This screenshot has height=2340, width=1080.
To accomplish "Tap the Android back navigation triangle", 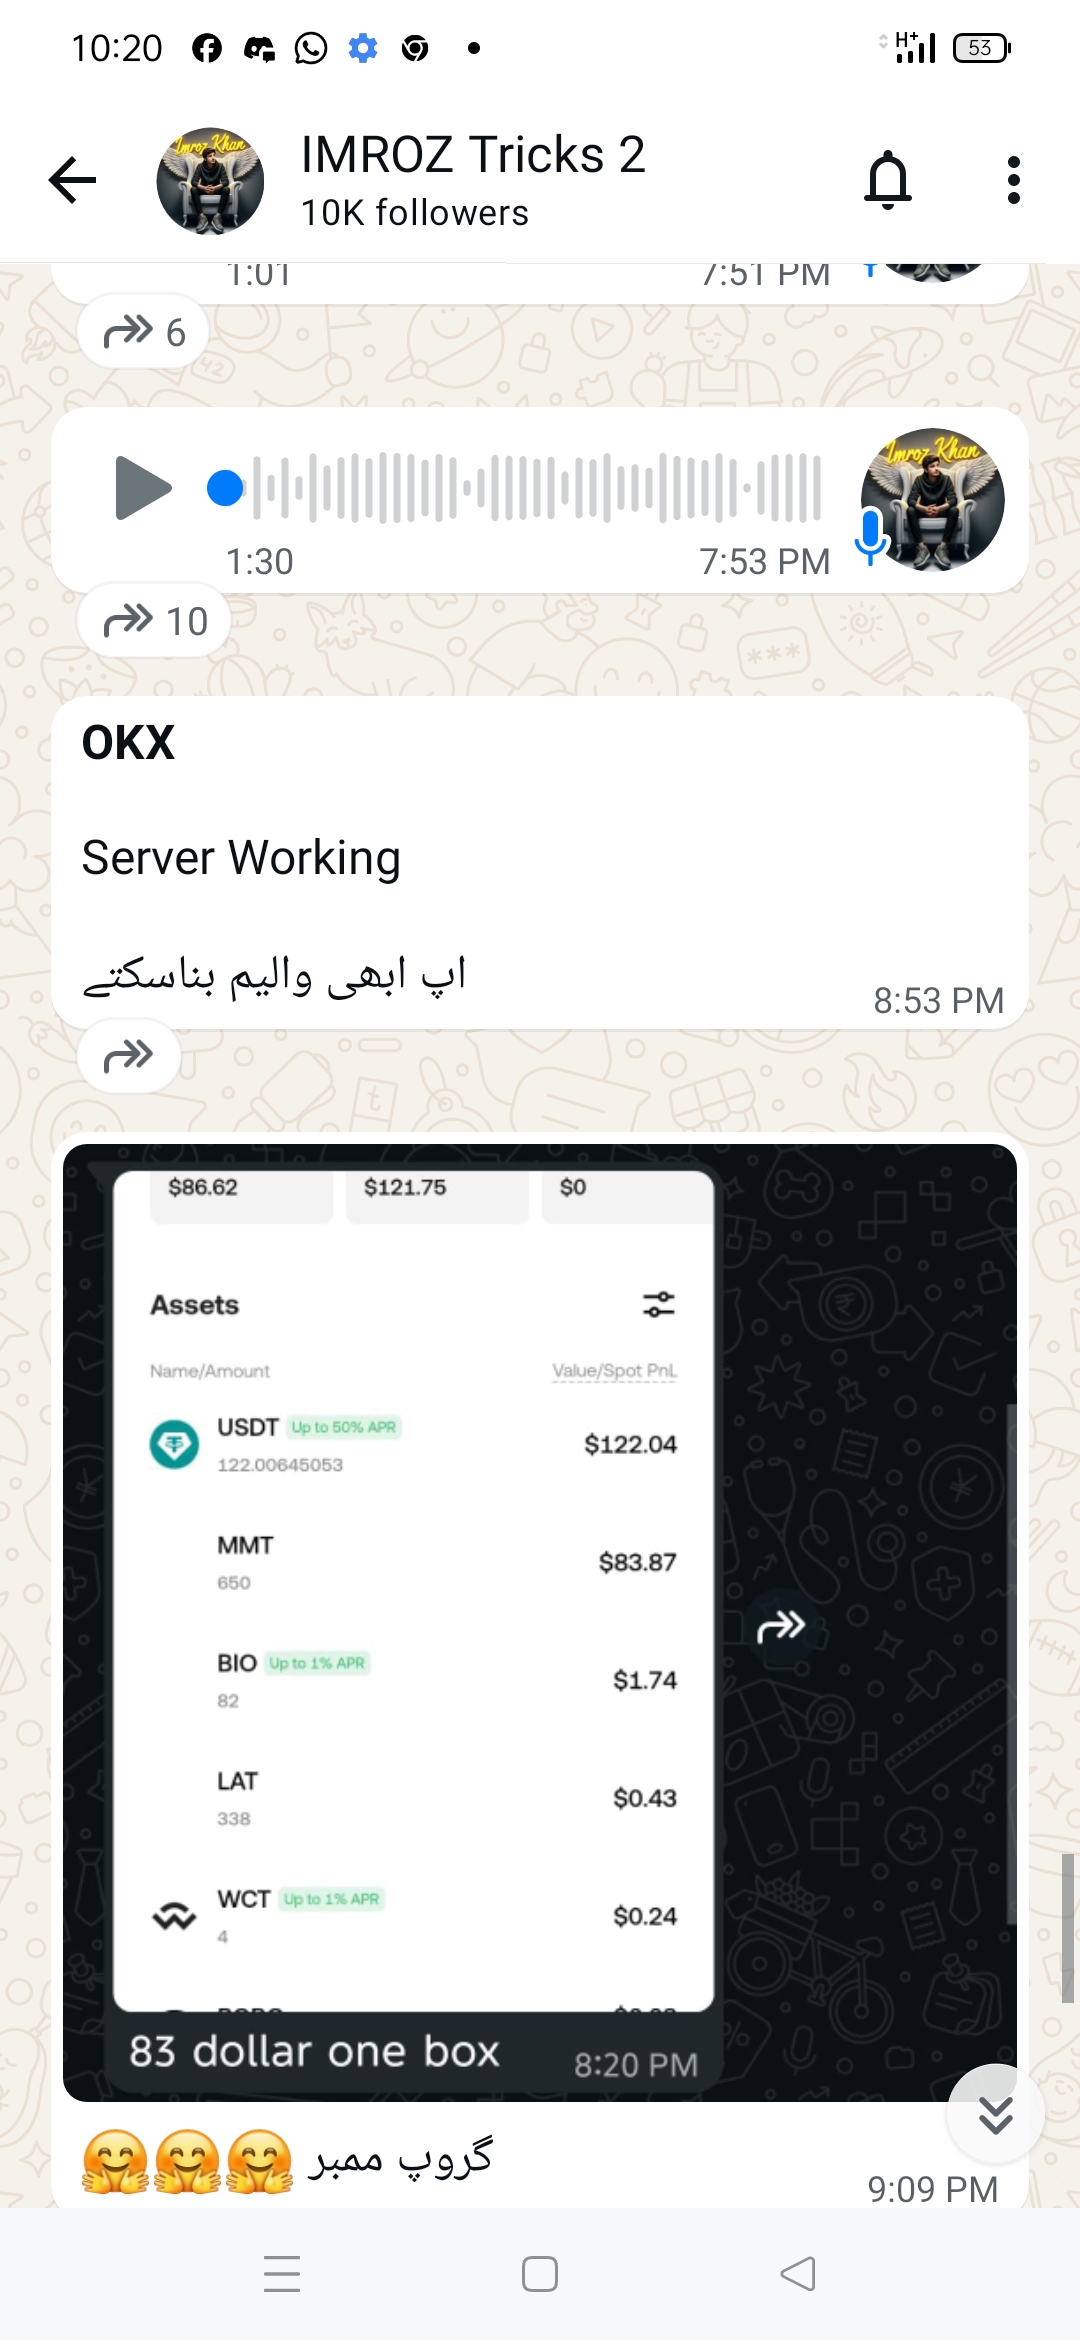I will [x=798, y=2273].
